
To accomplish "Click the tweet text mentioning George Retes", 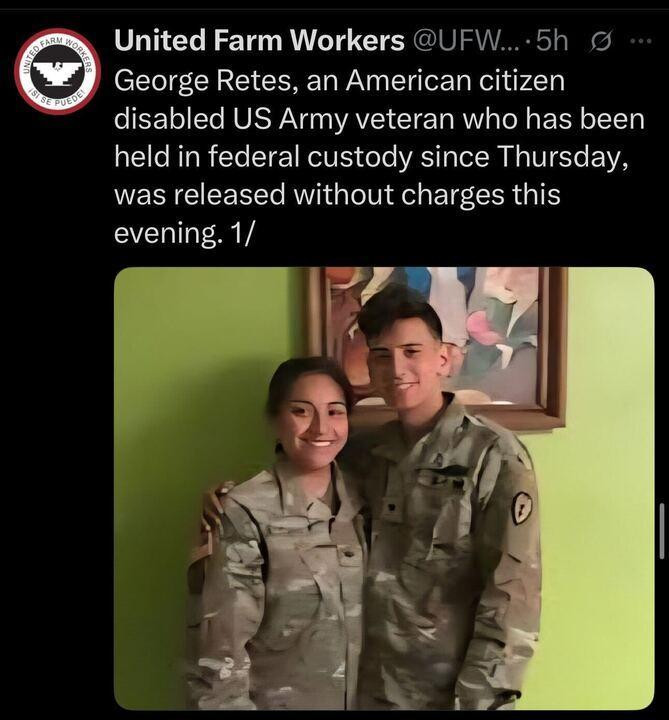I will 379,157.
